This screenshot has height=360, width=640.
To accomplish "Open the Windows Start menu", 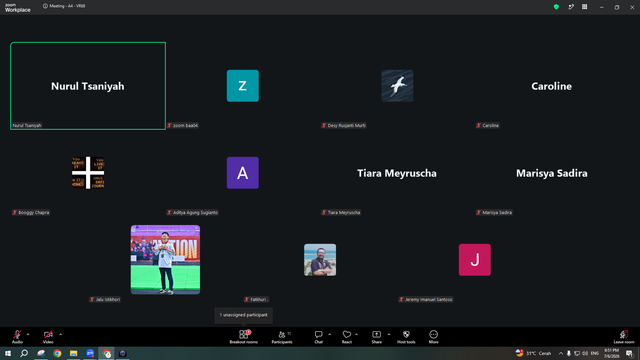I will tap(8, 353).
